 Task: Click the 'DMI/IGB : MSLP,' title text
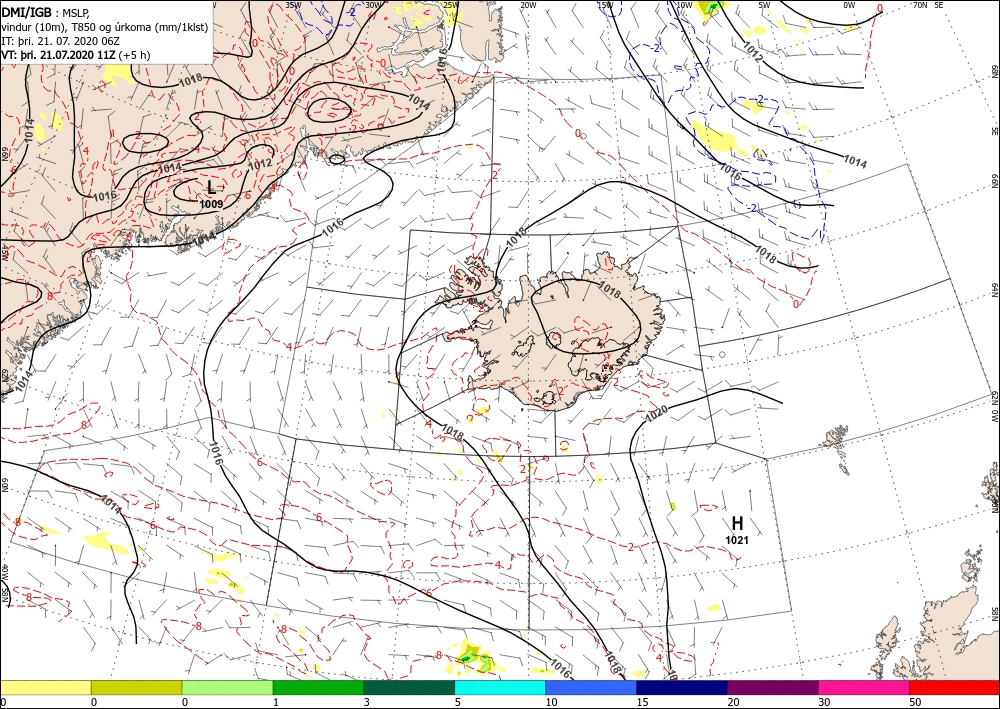click(x=45, y=12)
